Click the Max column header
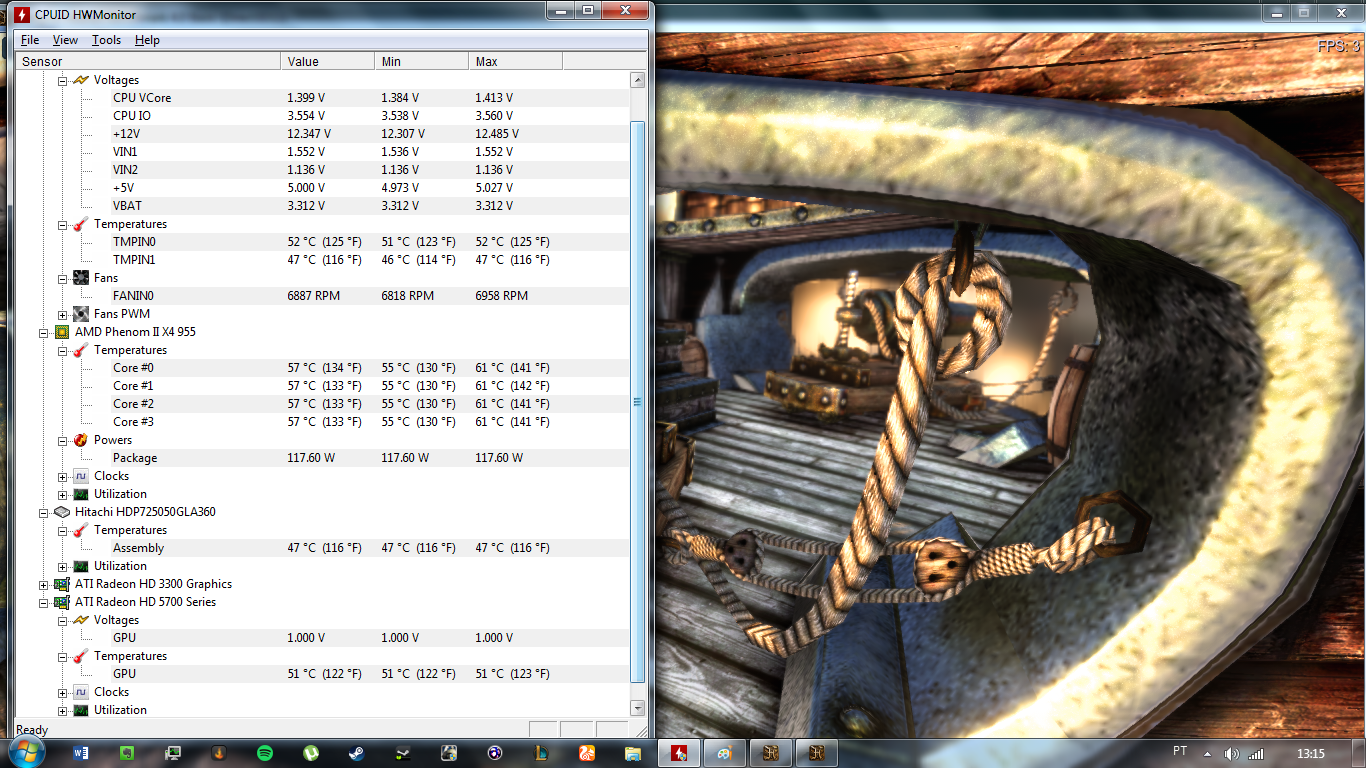The height and width of the screenshot is (768, 1366). click(516, 61)
